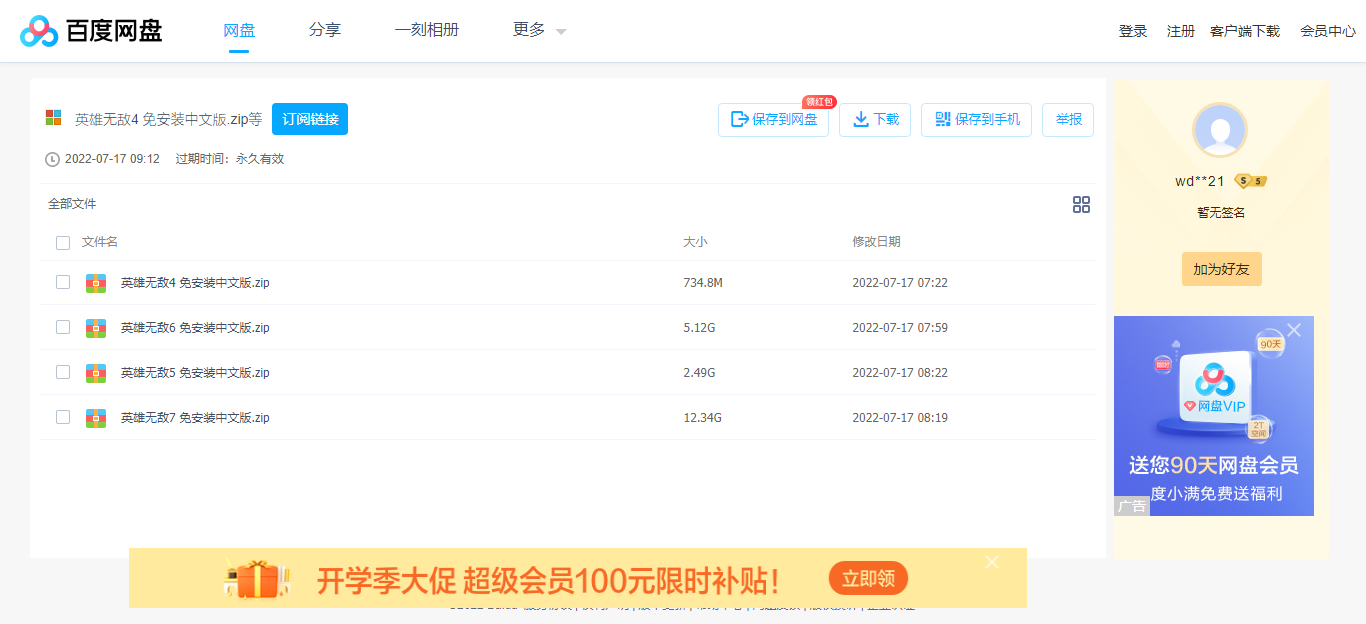This screenshot has width=1366, height=624.
Task: Check the checkbox for 英雄无敌7 免安装中文版.zip
Action: pos(63,417)
